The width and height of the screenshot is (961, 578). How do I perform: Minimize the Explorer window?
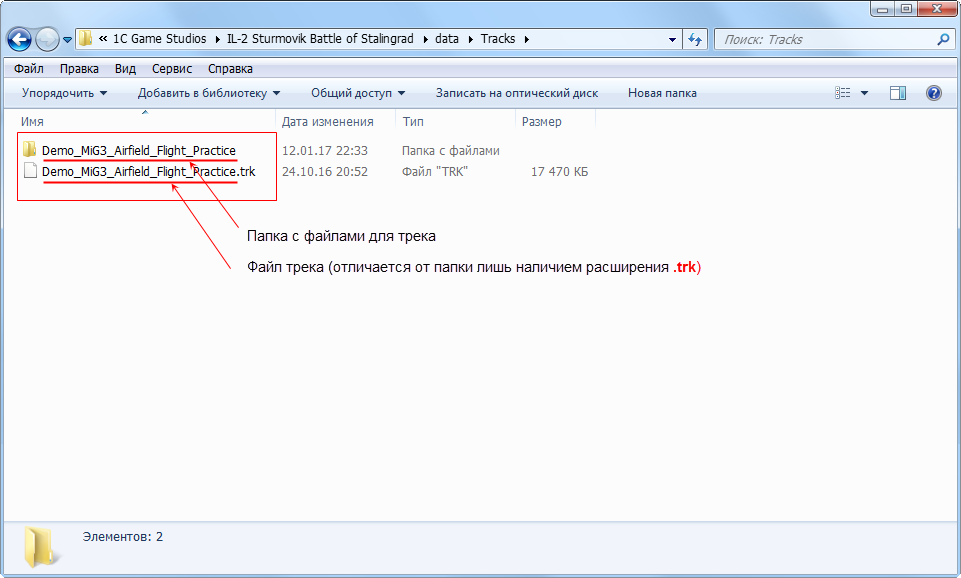(883, 9)
